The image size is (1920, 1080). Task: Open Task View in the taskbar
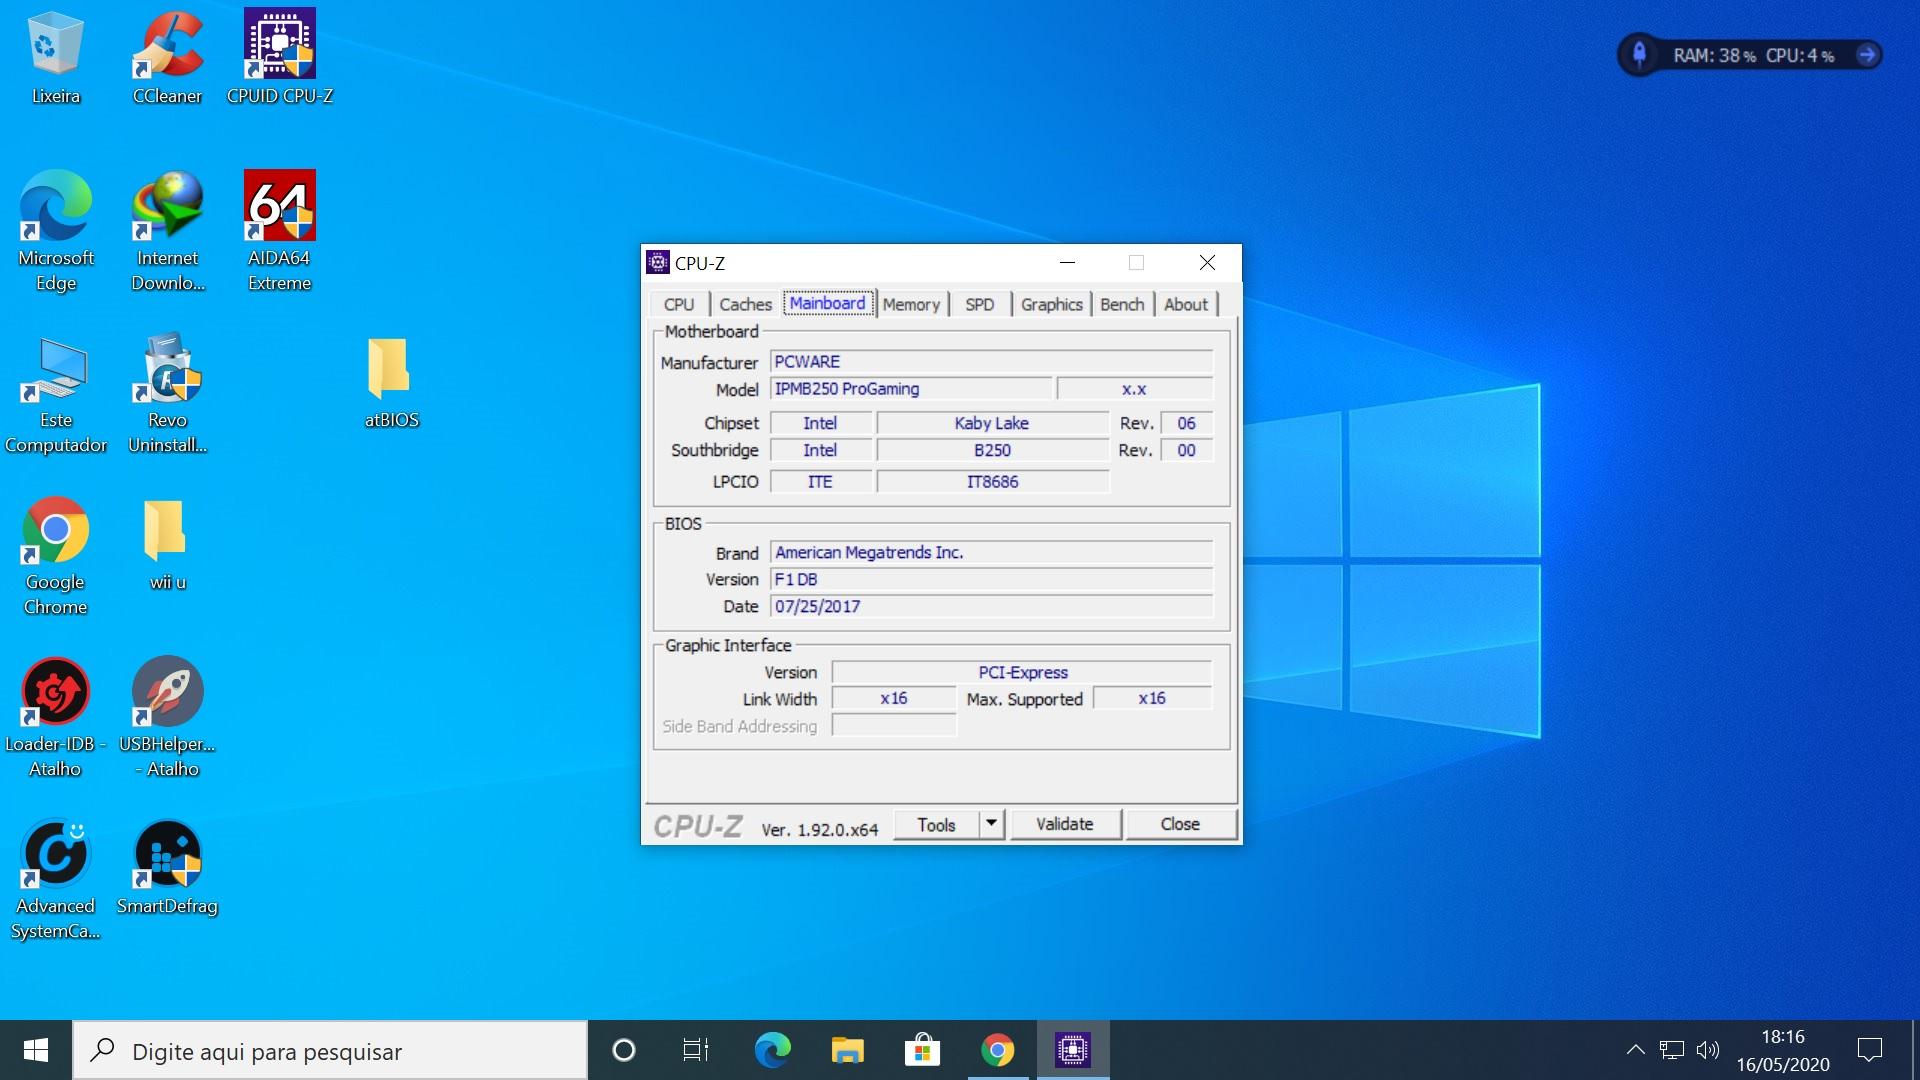696,1050
